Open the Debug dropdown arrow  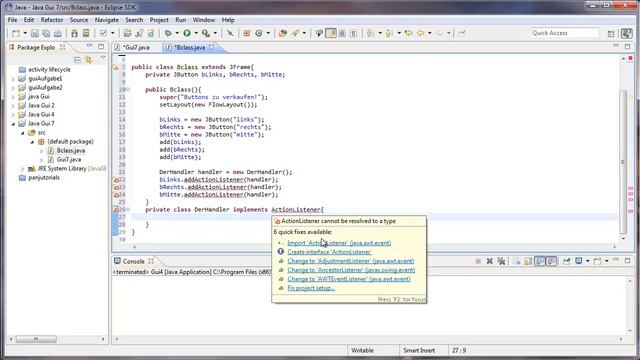click(177, 33)
